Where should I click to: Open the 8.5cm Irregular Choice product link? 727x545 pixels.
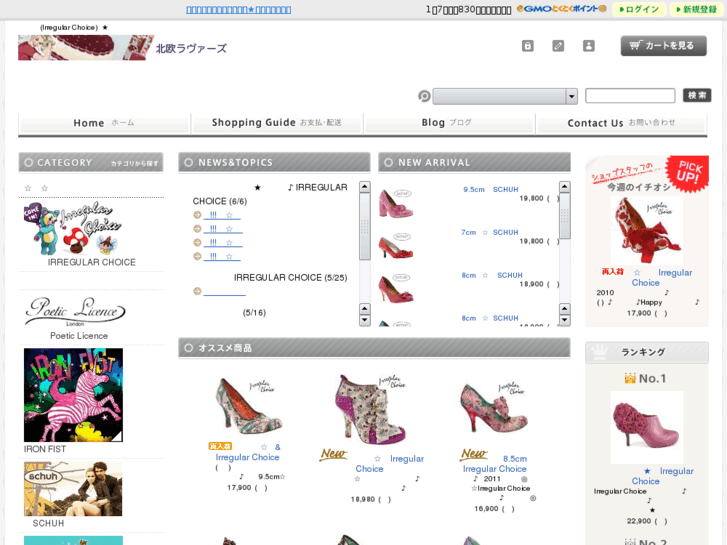[x=495, y=464]
